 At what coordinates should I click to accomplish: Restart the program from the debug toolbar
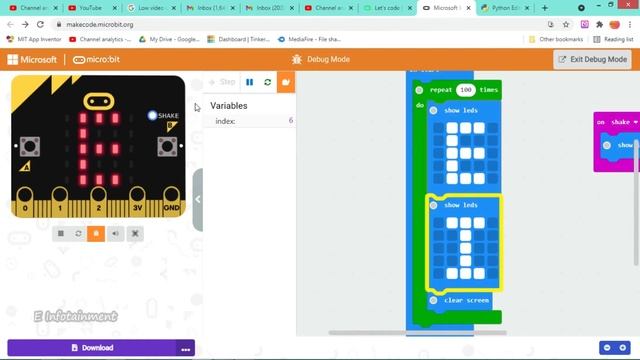point(267,82)
